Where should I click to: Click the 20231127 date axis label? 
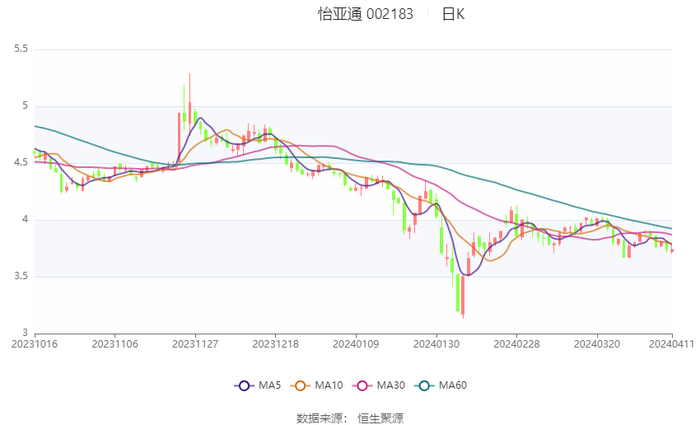pos(195,343)
